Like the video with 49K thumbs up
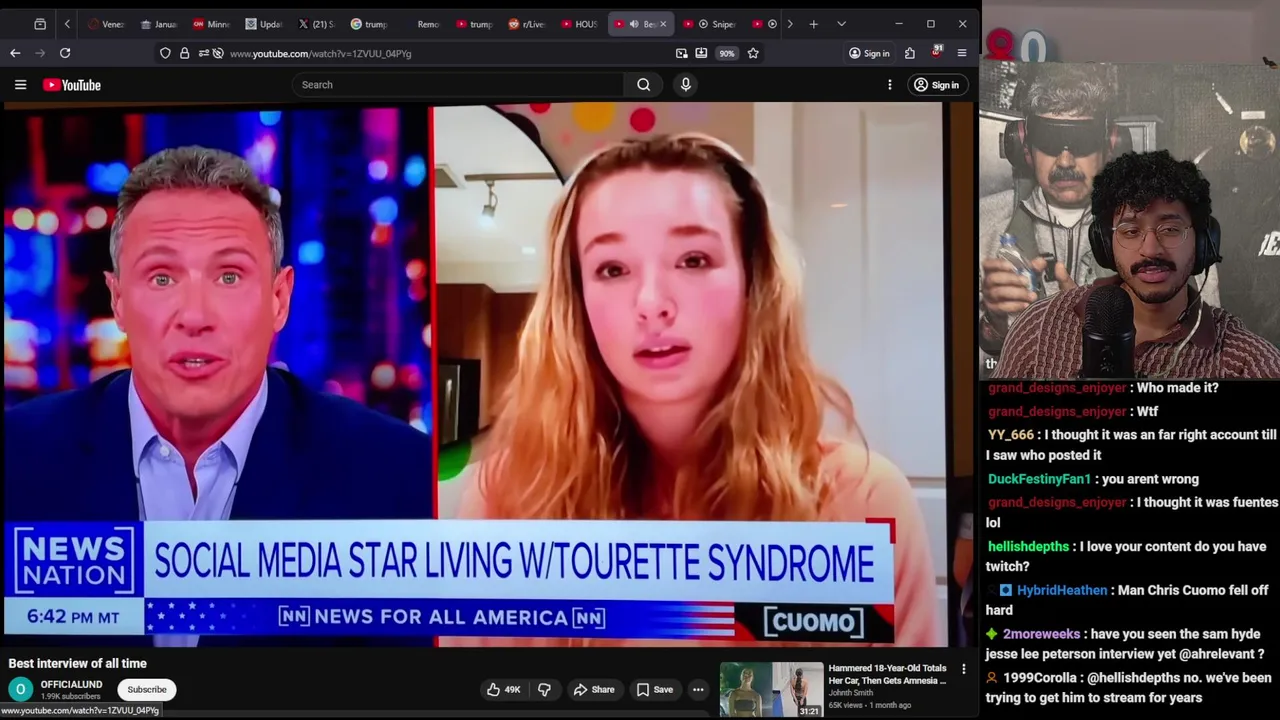Screen dimensions: 1280x720 click(504, 689)
